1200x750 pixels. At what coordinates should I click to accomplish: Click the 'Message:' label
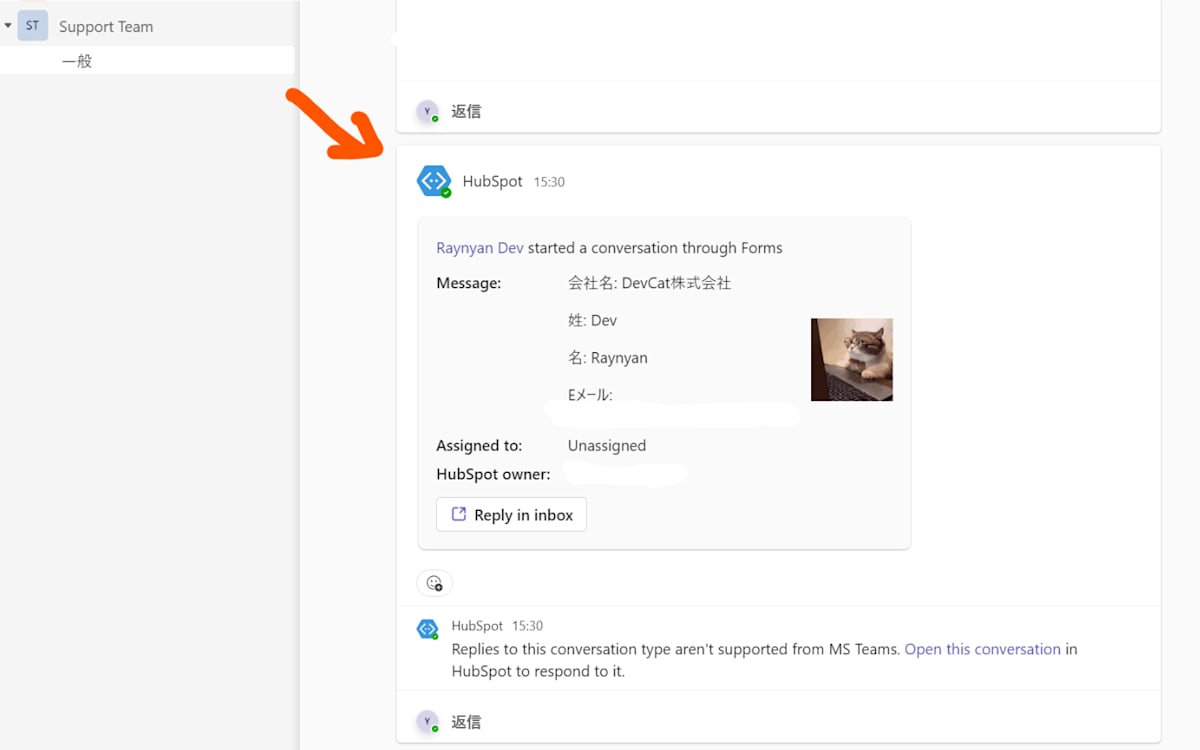[468, 283]
